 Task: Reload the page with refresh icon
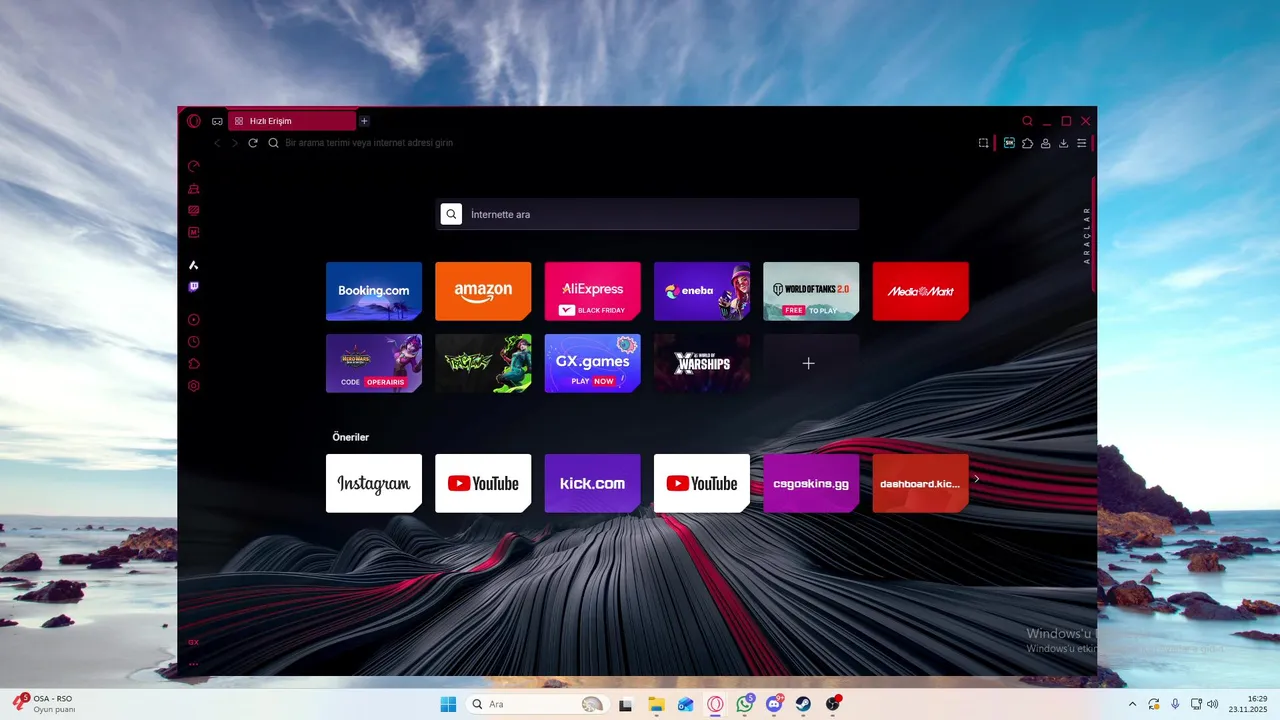[253, 143]
